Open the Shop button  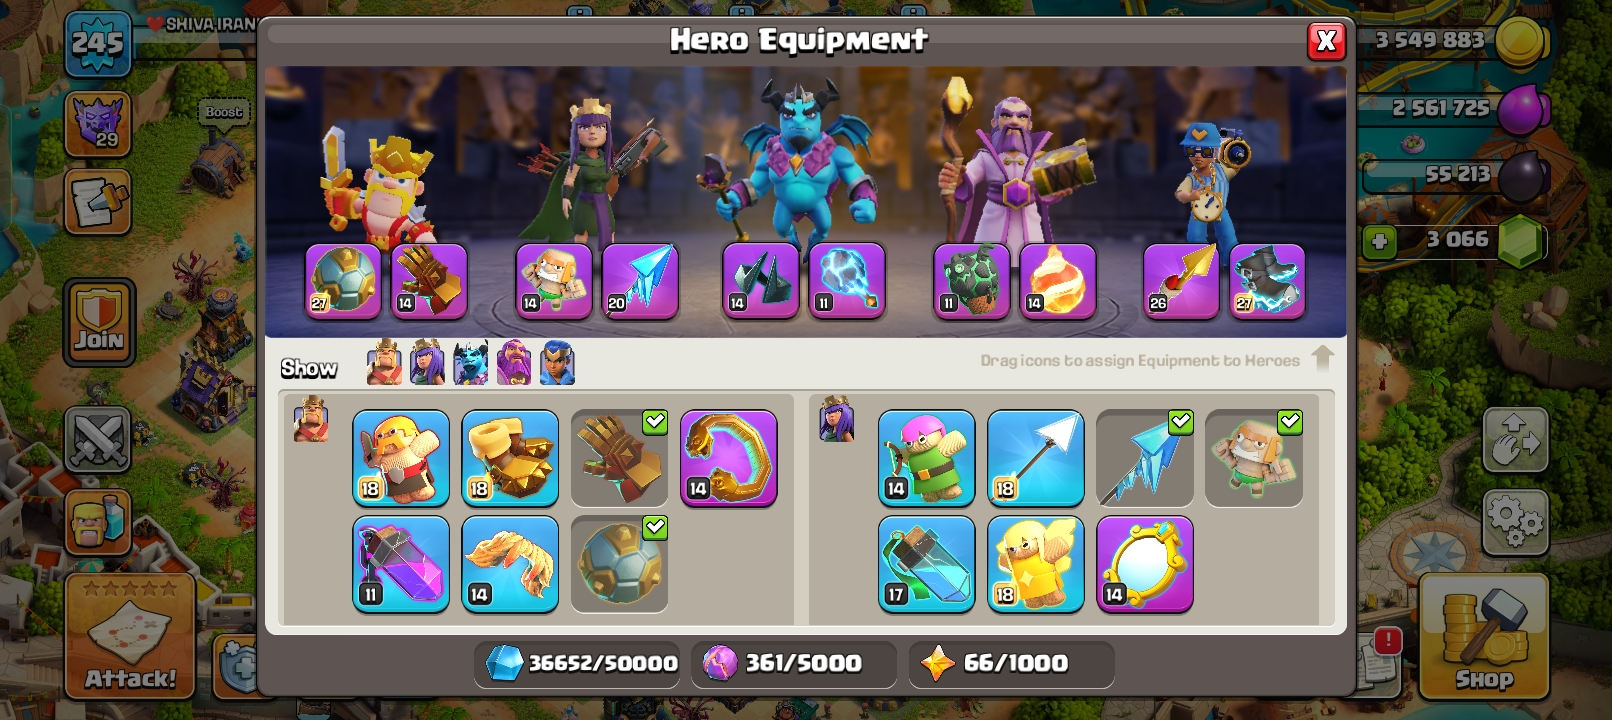coord(1484,637)
